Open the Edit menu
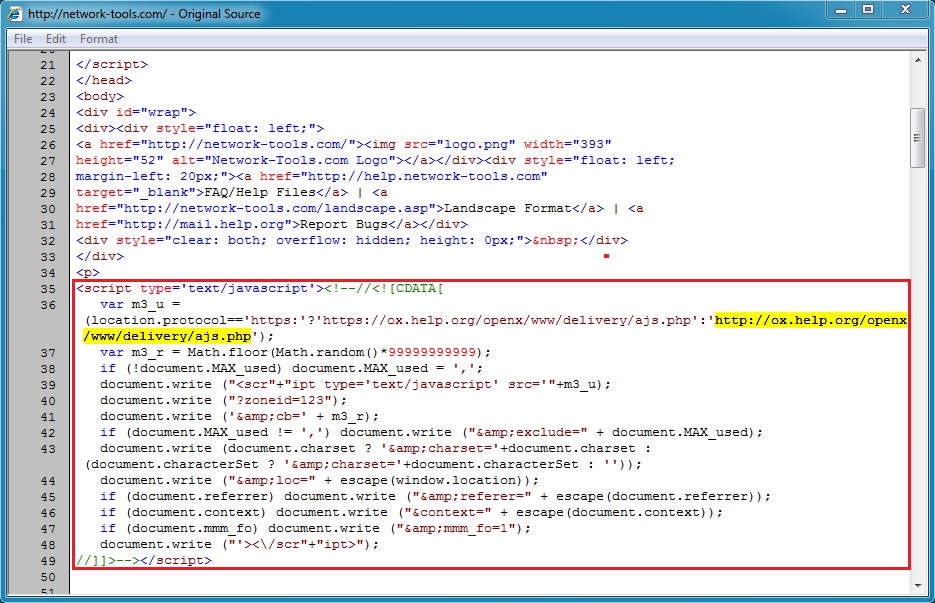This screenshot has width=935, height=603. coord(55,39)
